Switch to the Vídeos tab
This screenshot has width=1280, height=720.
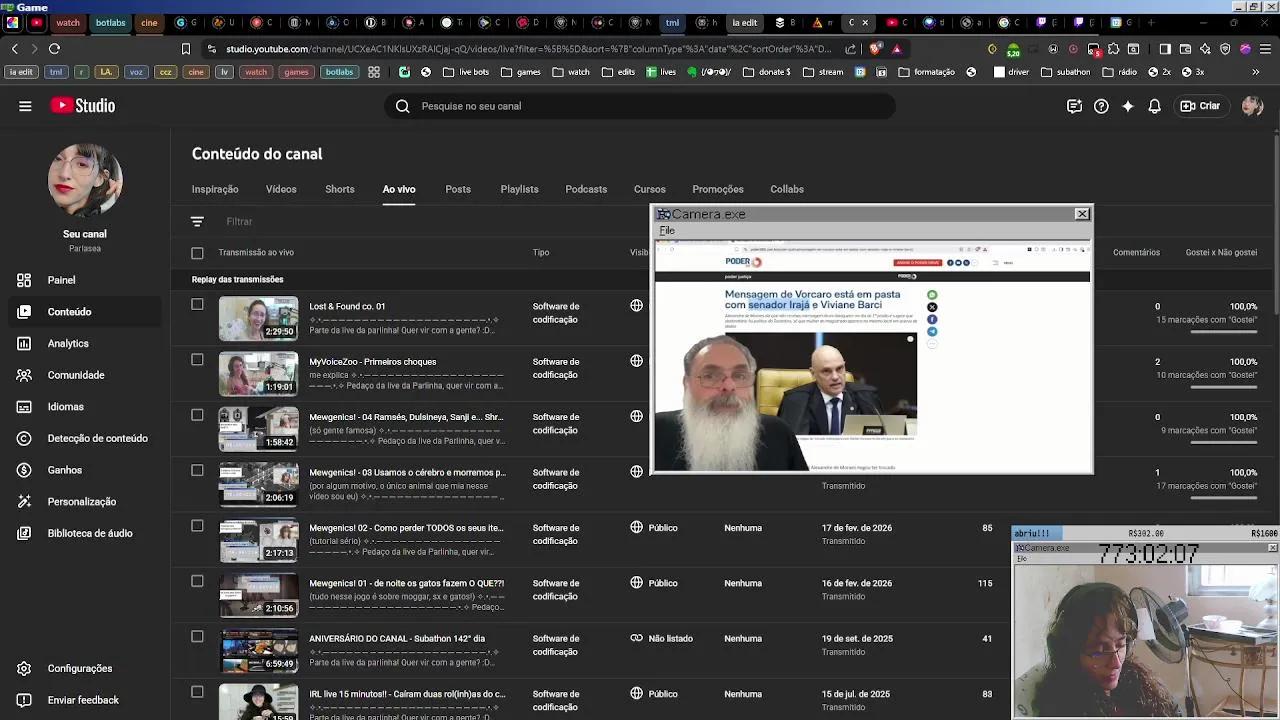[x=281, y=189]
